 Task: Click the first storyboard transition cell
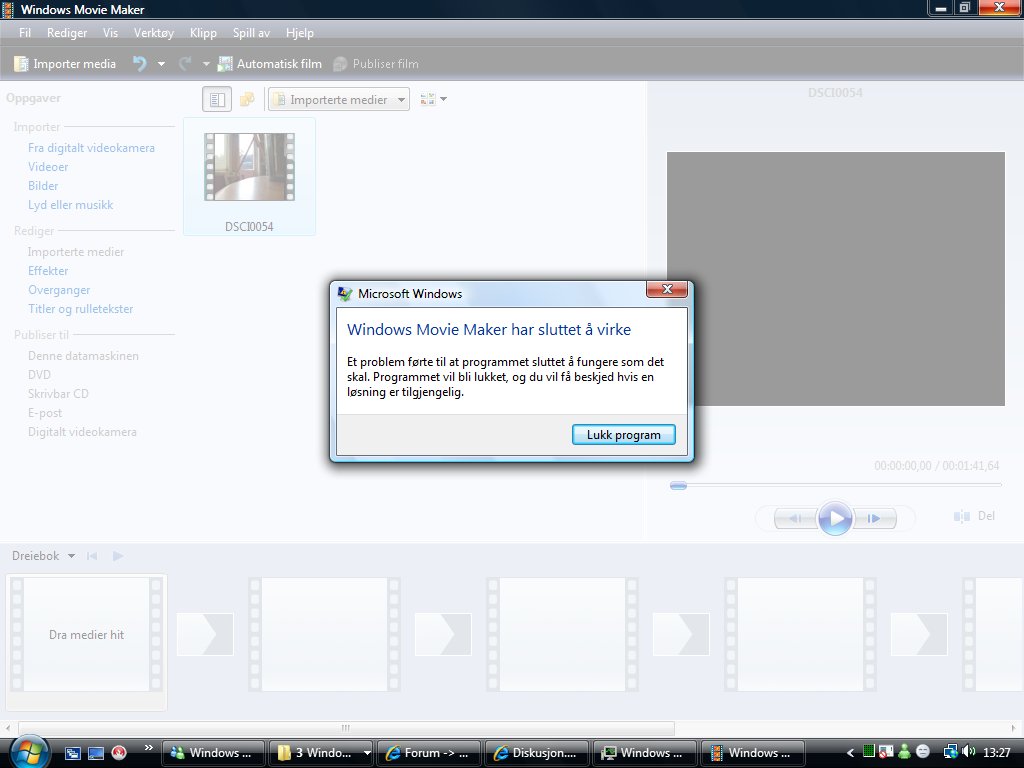(x=205, y=634)
